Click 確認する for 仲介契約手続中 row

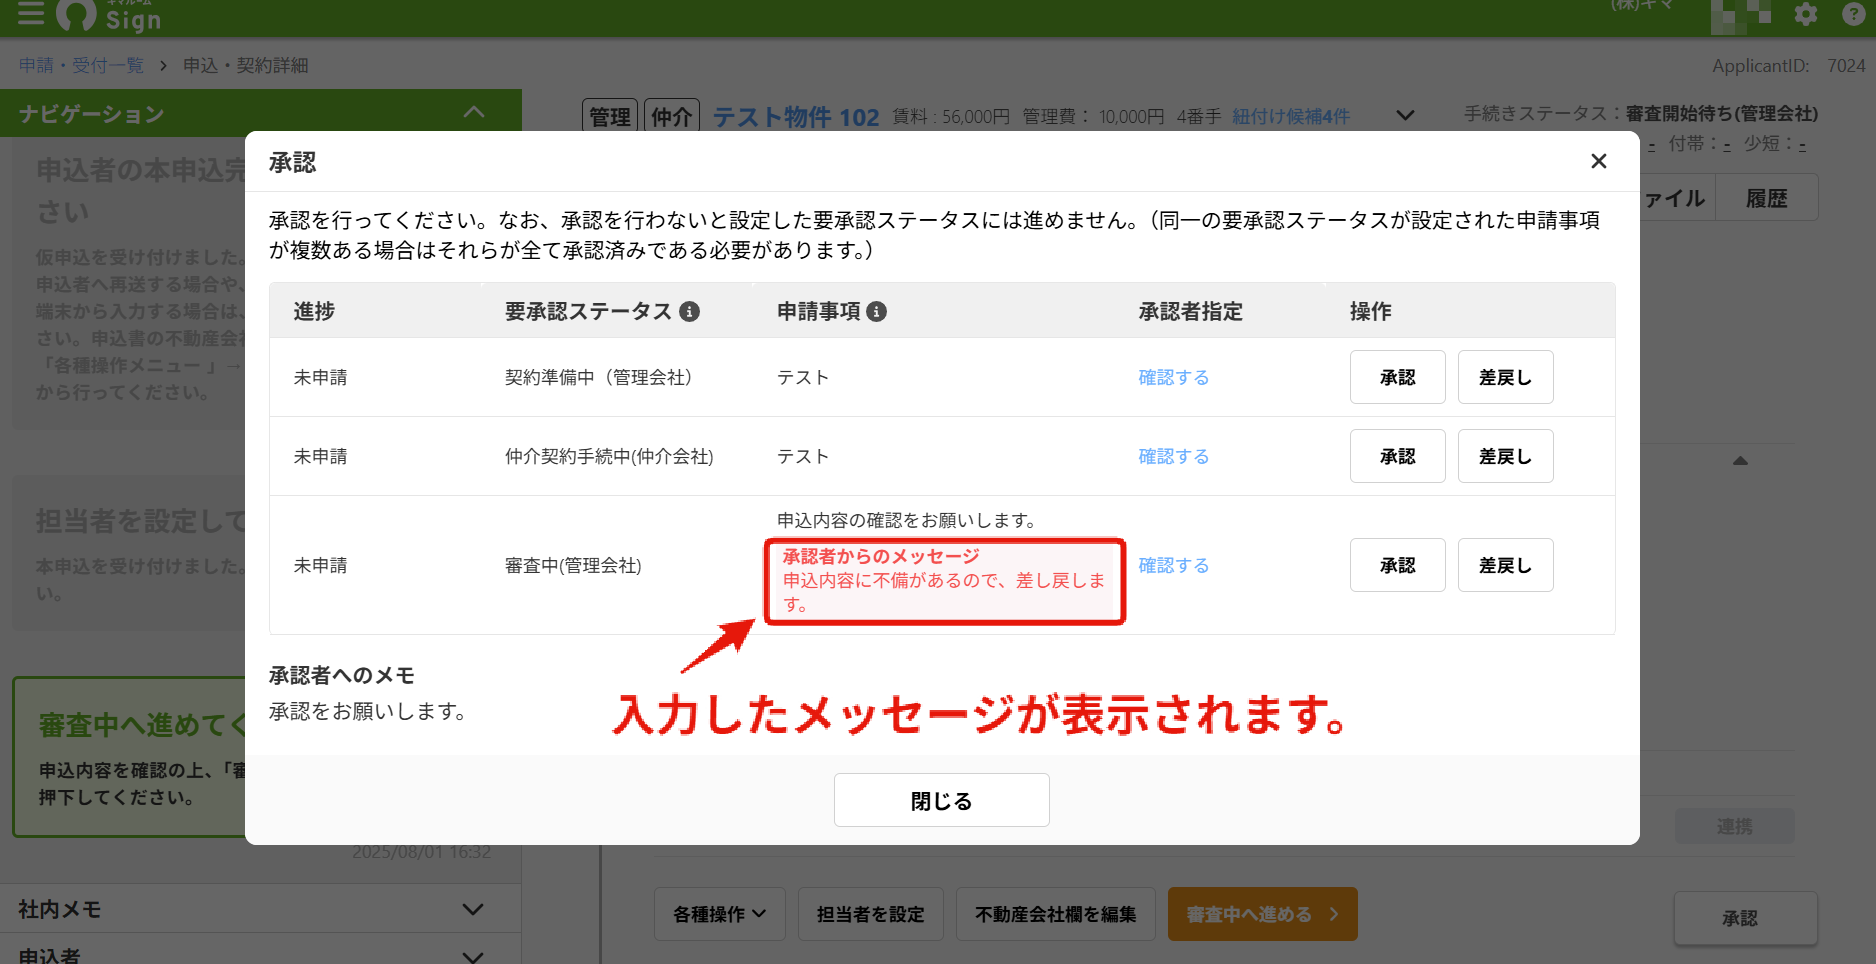tap(1174, 456)
